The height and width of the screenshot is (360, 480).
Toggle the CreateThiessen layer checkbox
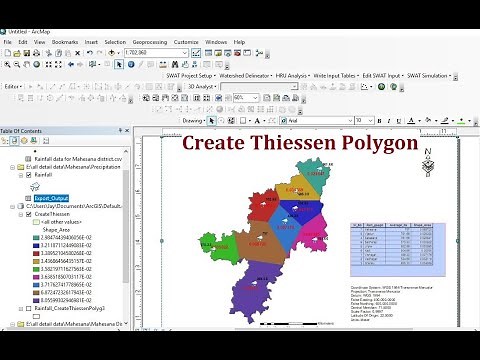click(29, 214)
